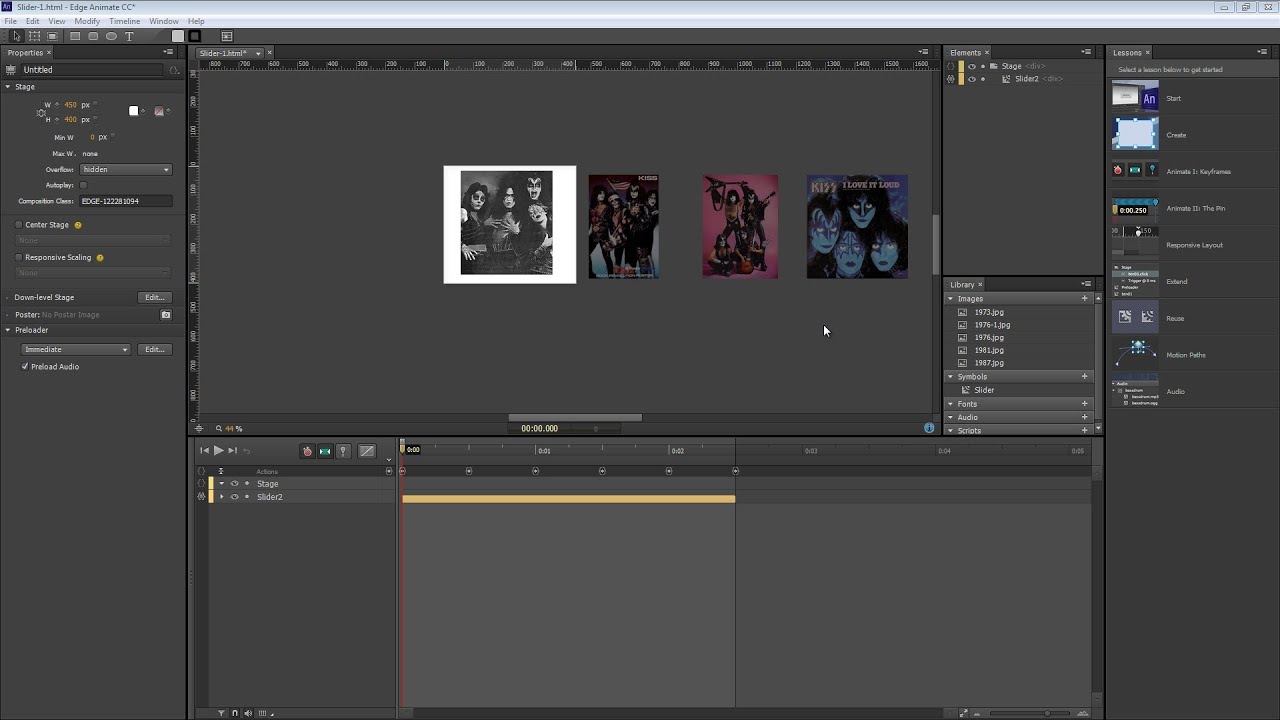
Task: Play the animation
Action: (x=218, y=451)
